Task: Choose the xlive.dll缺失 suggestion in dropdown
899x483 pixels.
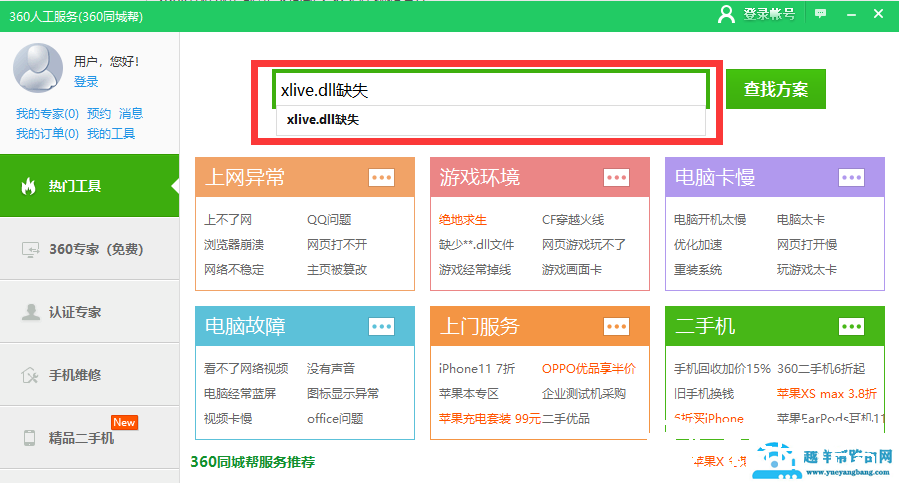Action: tap(491, 120)
